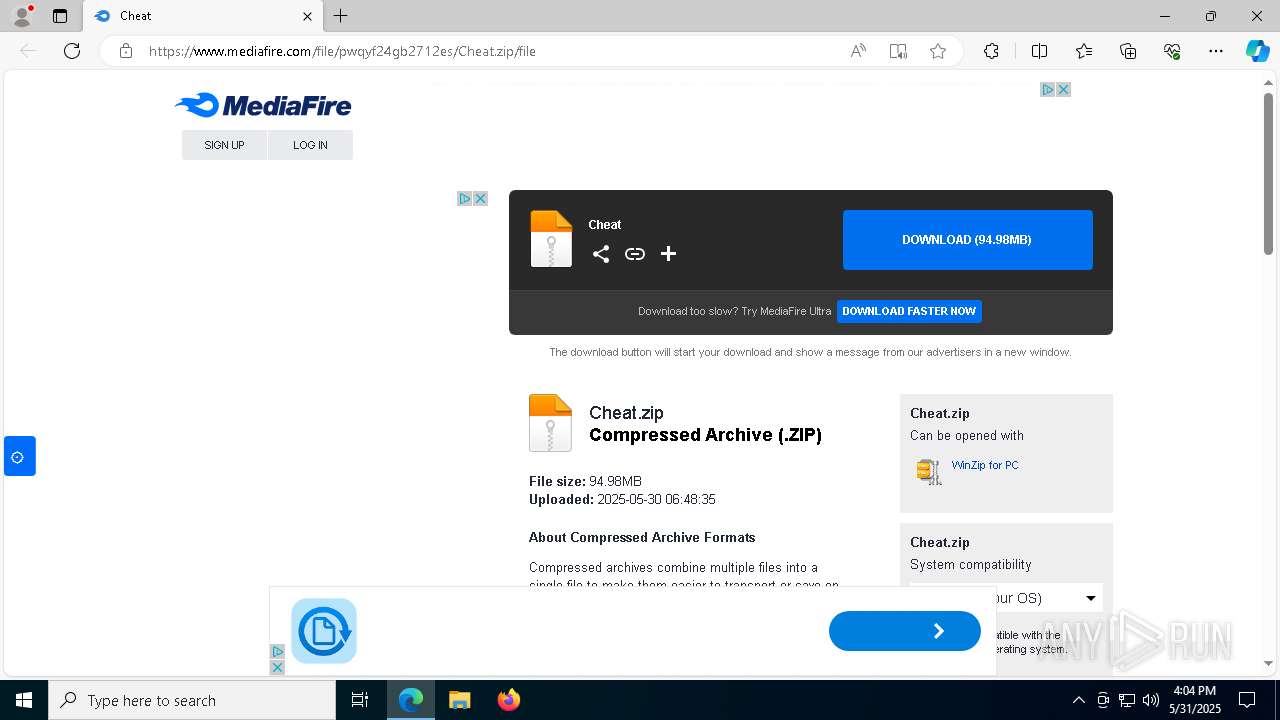Click 'File size: 94.98MB' text
Image resolution: width=1280 pixels, height=720 pixels.
tap(585, 481)
